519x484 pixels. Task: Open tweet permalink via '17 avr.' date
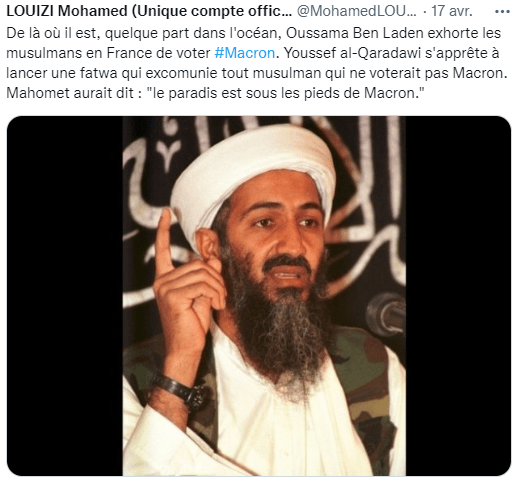(x=452, y=11)
